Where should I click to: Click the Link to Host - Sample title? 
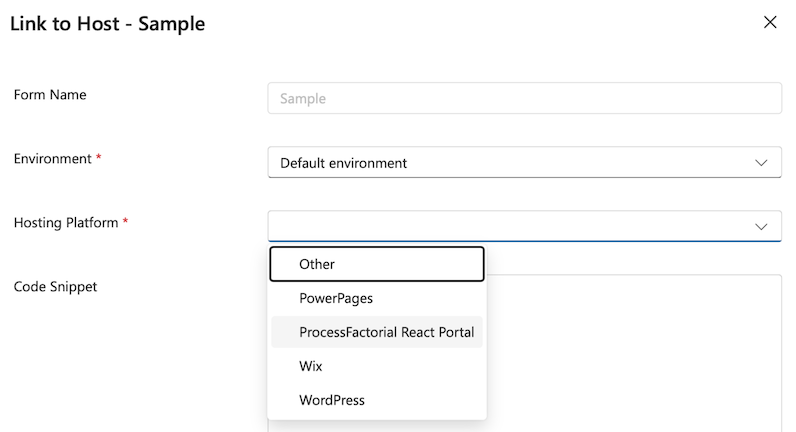click(108, 24)
